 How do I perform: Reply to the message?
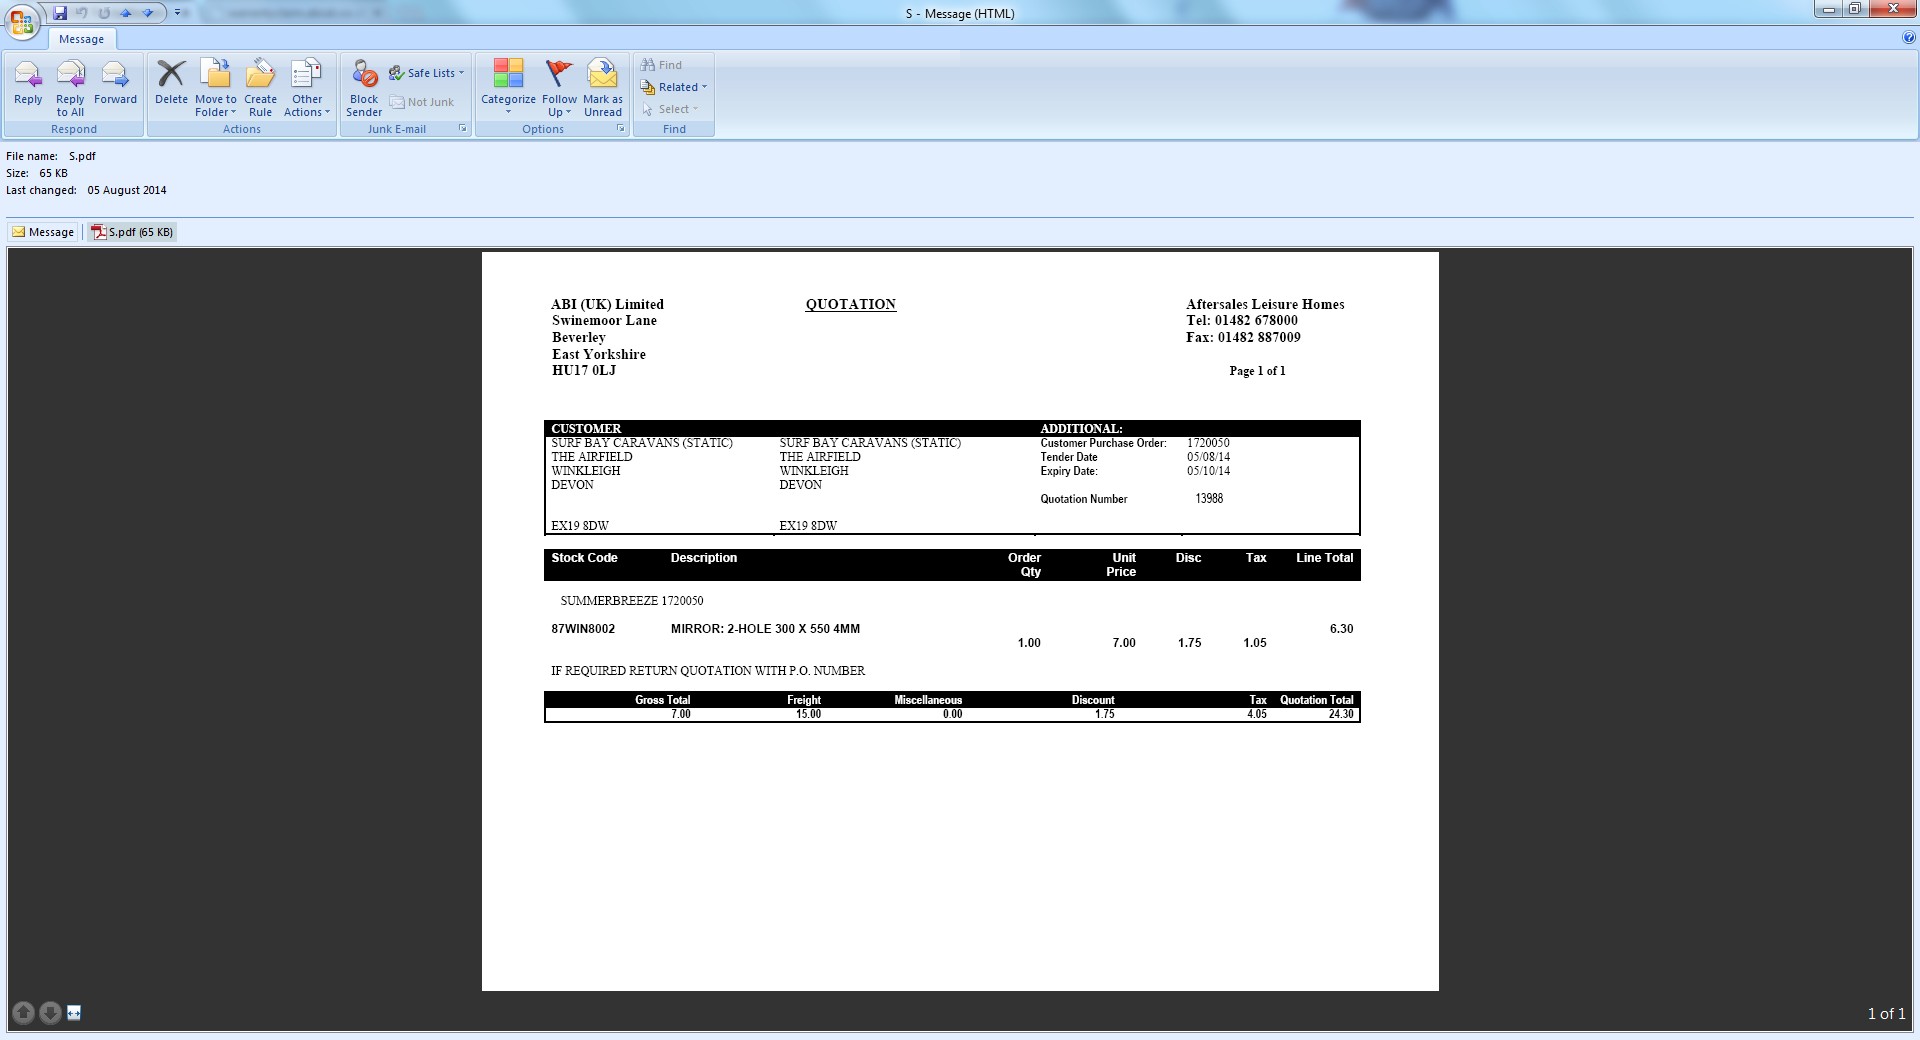(28, 83)
